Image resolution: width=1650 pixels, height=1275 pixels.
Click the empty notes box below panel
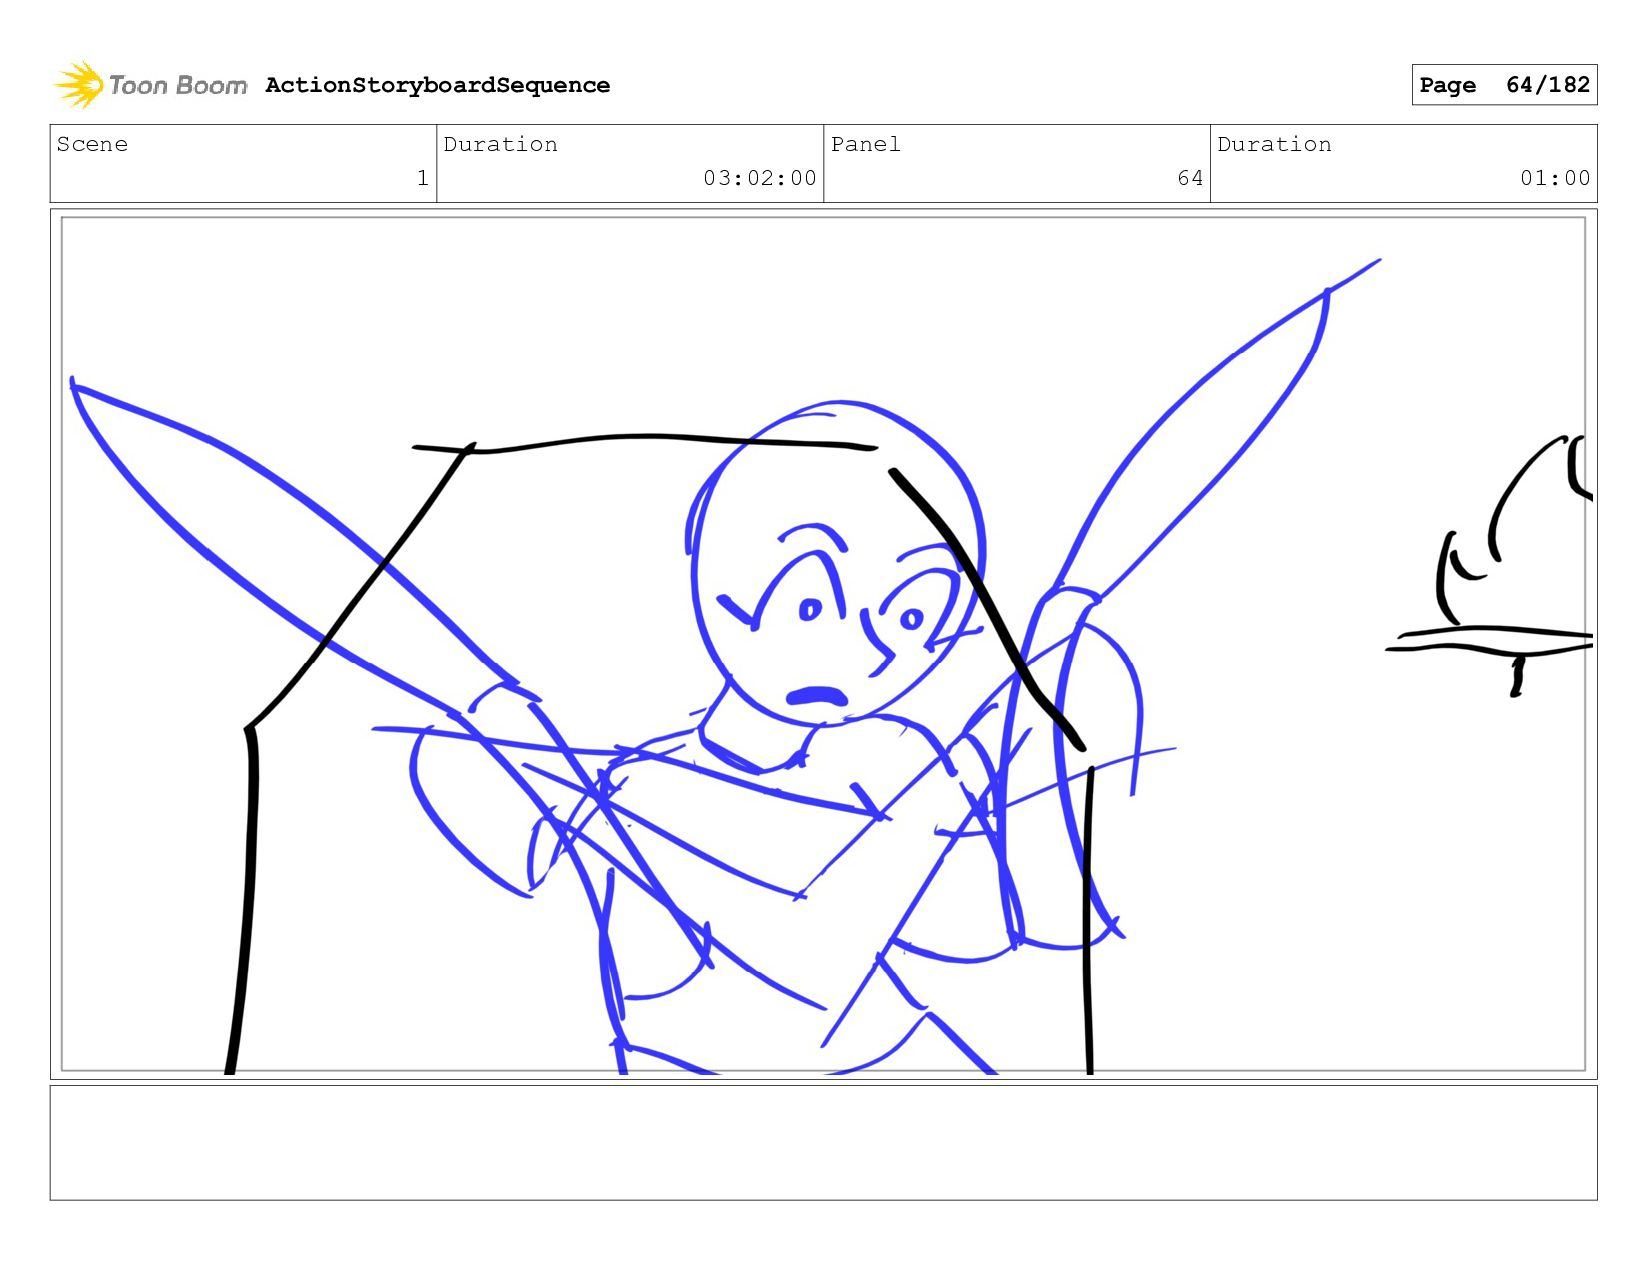coord(823,1143)
